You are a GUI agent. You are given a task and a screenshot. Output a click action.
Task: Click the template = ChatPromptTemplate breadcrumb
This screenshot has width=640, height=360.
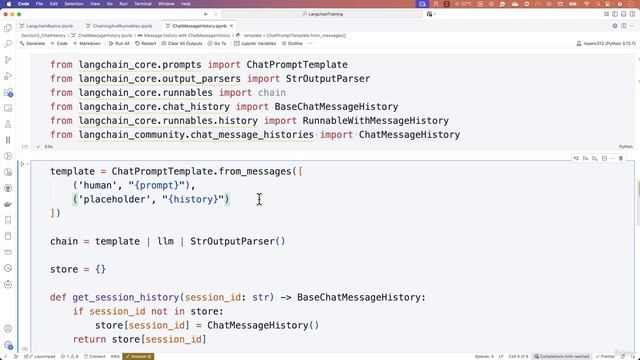coord(291,36)
